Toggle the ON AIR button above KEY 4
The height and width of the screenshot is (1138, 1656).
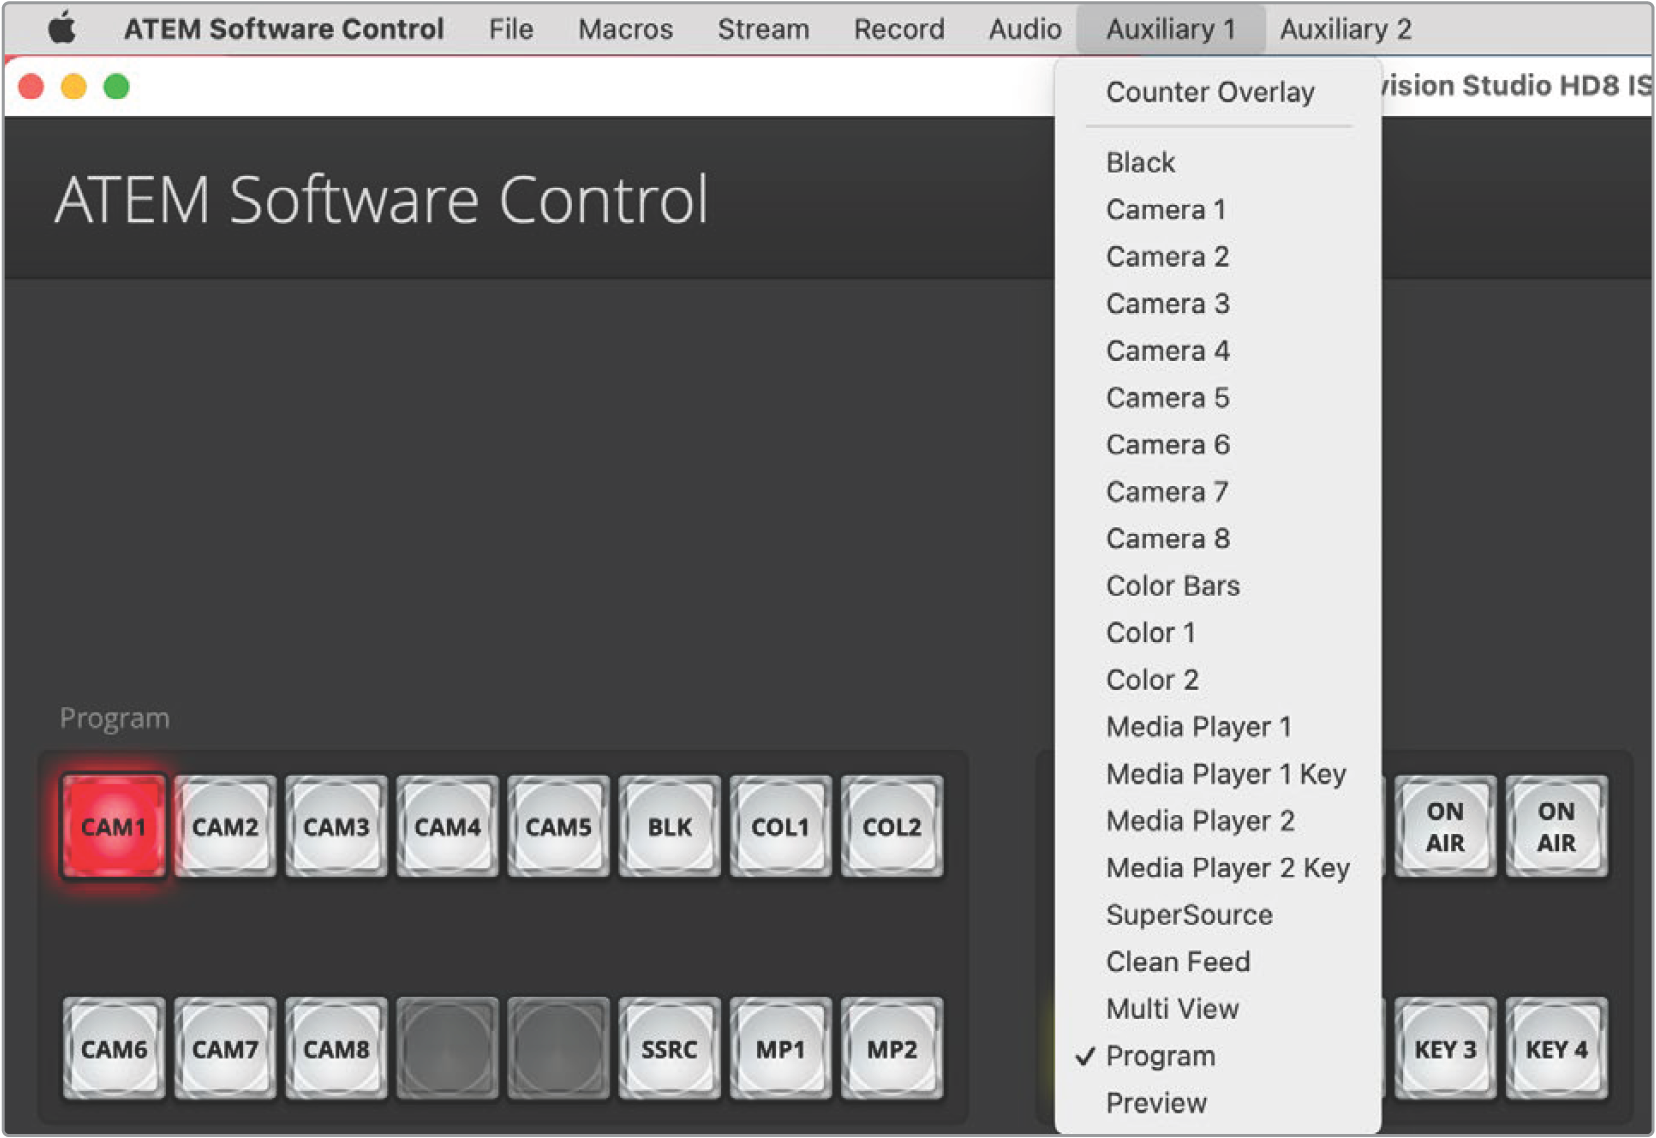coord(1556,827)
